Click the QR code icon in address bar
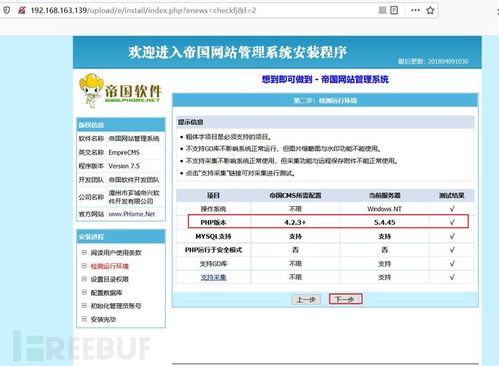The height and width of the screenshot is (366, 499). point(383,10)
